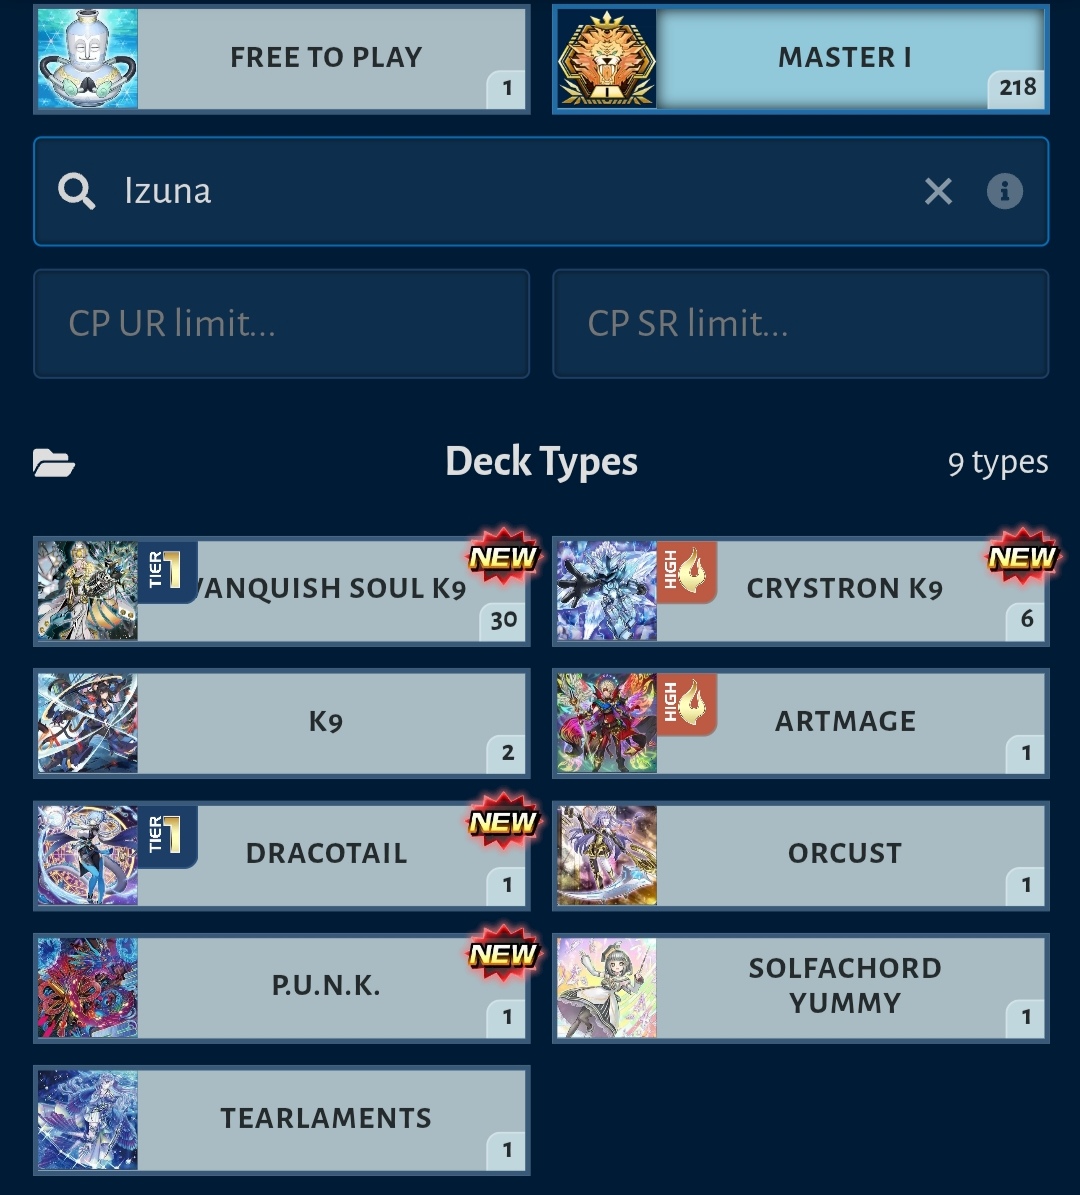Clear the Izuna search text
The height and width of the screenshot is (1195, 1080).
(937, 191)
